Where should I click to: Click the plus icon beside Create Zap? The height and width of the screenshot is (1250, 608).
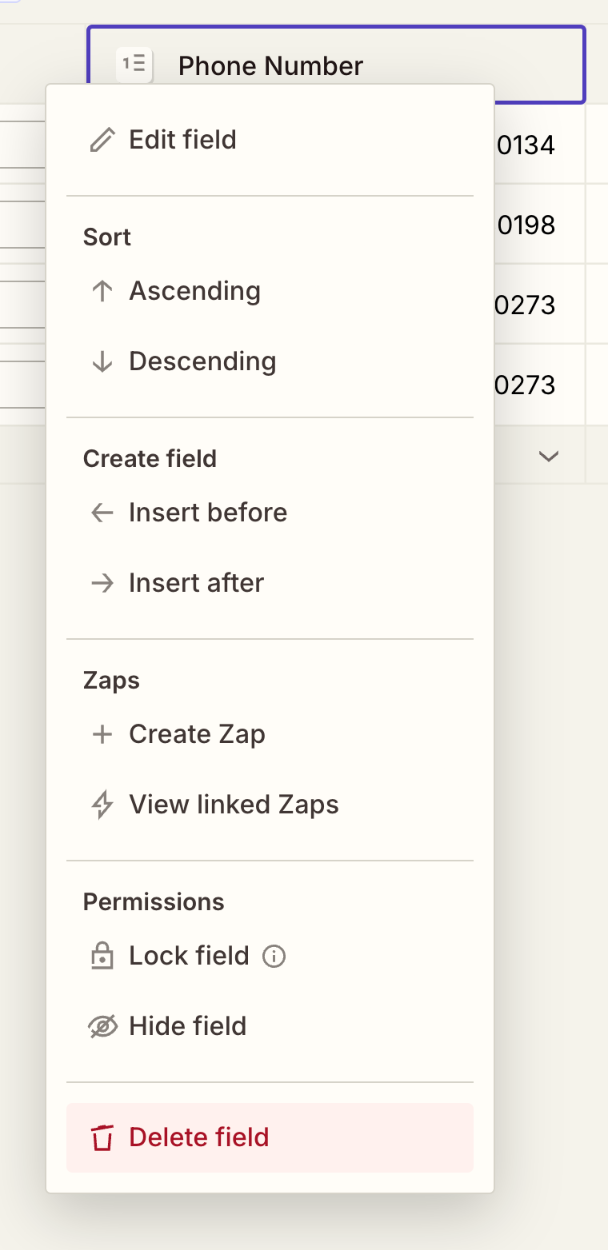101,734
